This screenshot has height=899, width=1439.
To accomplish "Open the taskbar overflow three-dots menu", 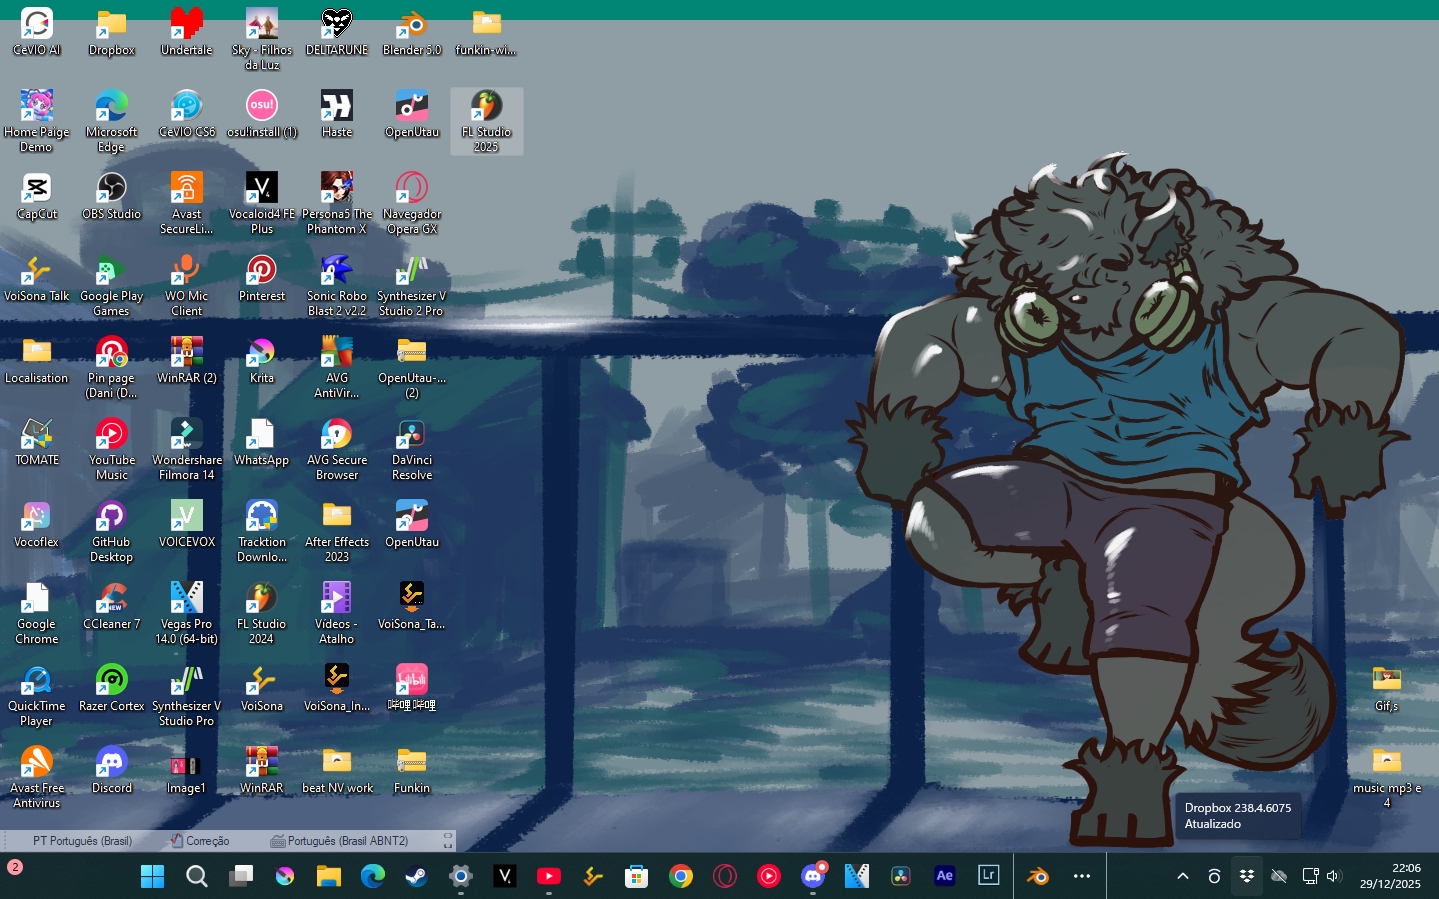I will click(1081, 877).
